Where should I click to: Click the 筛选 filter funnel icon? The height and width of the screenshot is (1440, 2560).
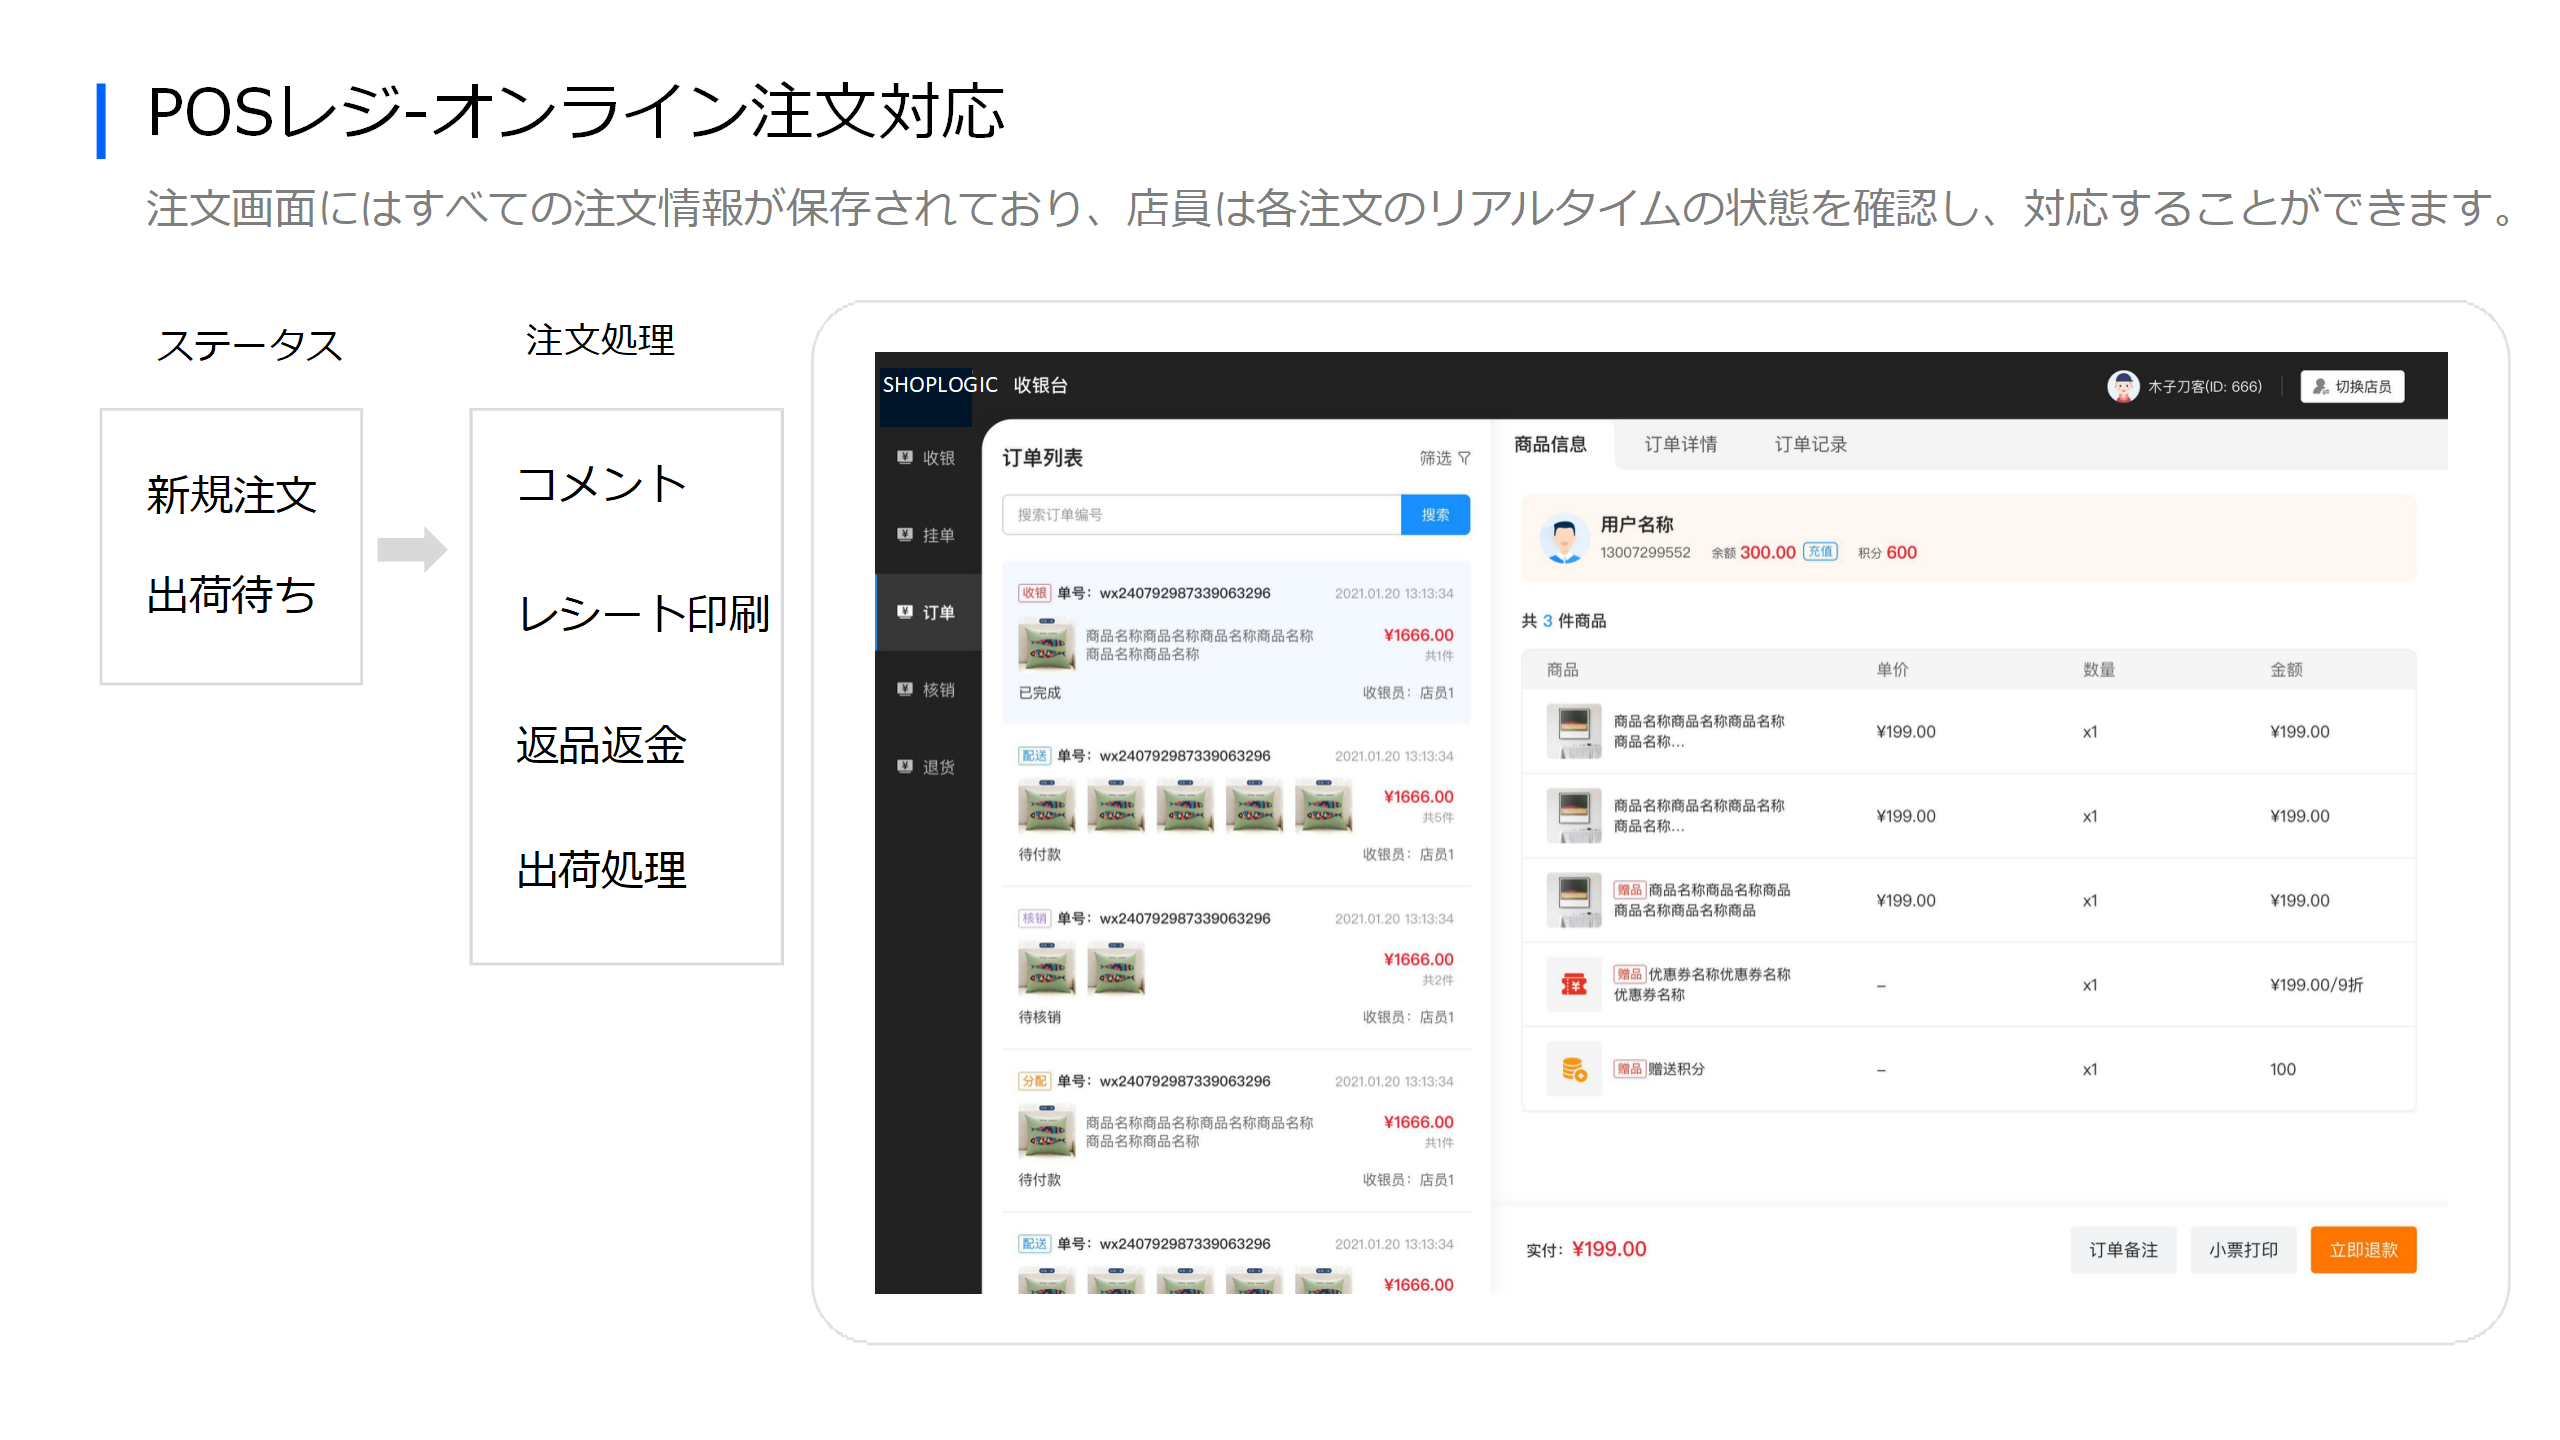click(x=1464, y=457)
